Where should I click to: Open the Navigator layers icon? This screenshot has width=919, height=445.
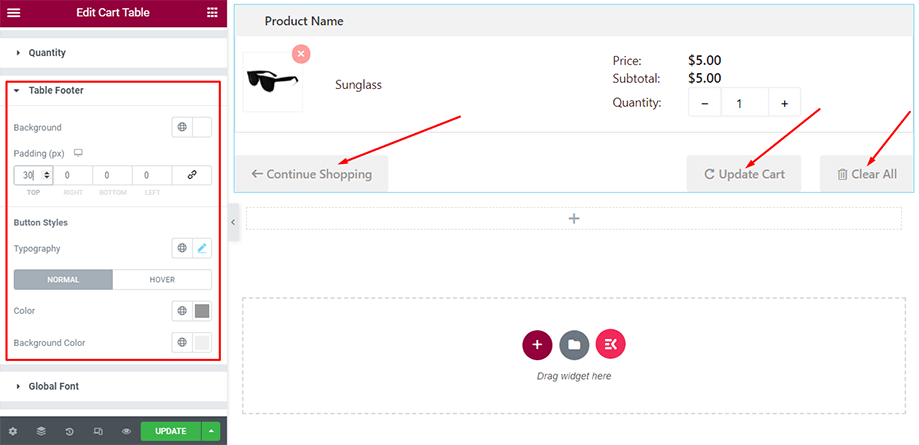pos(41,431)
